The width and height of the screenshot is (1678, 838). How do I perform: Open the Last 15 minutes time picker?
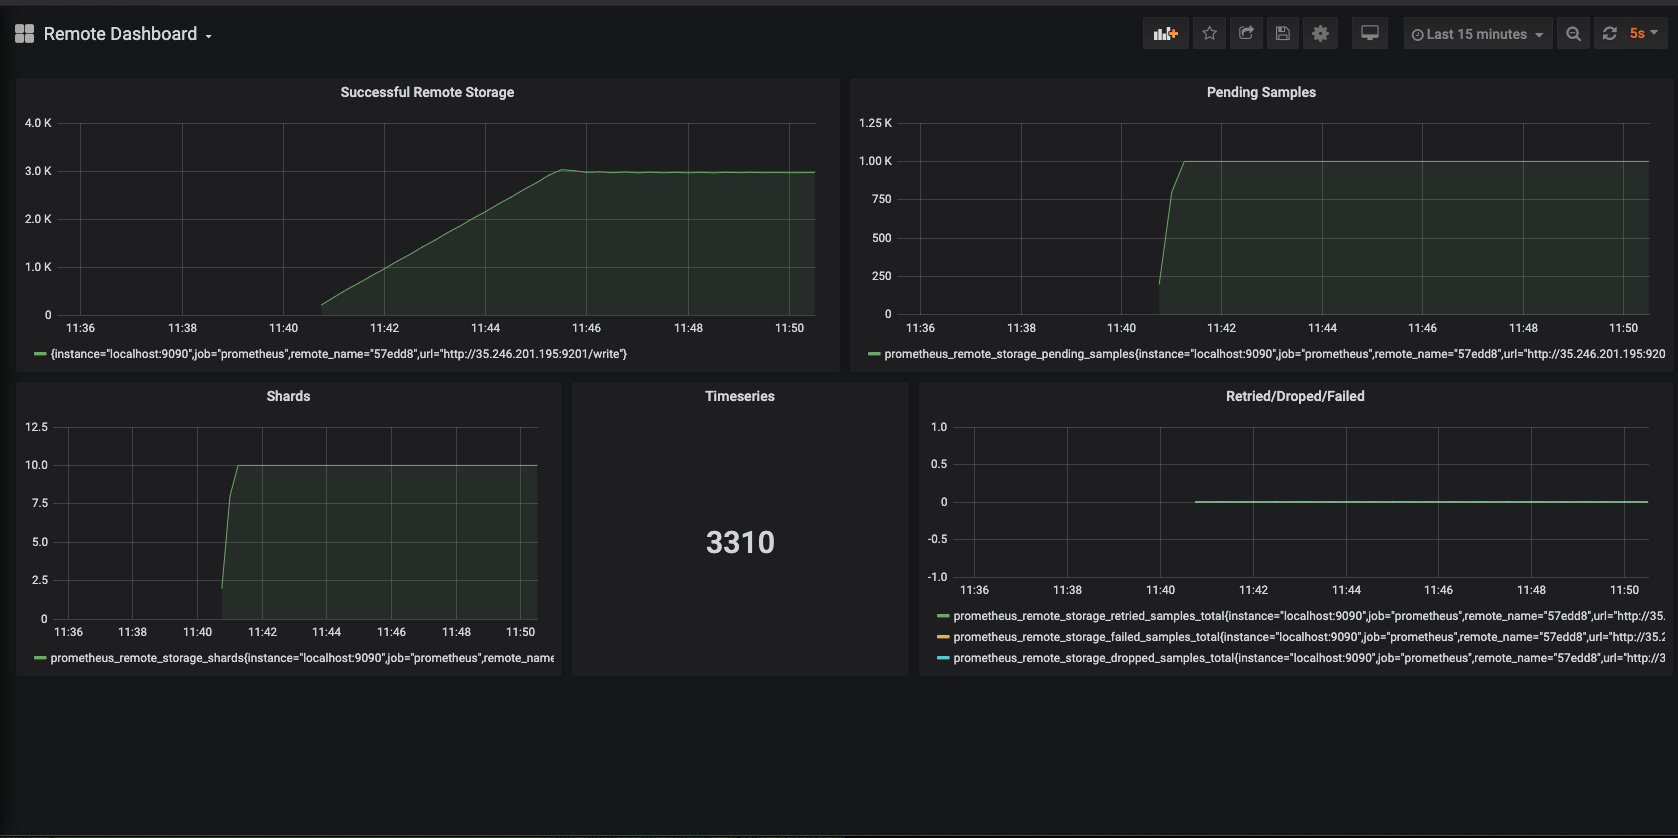(1478, 34)
